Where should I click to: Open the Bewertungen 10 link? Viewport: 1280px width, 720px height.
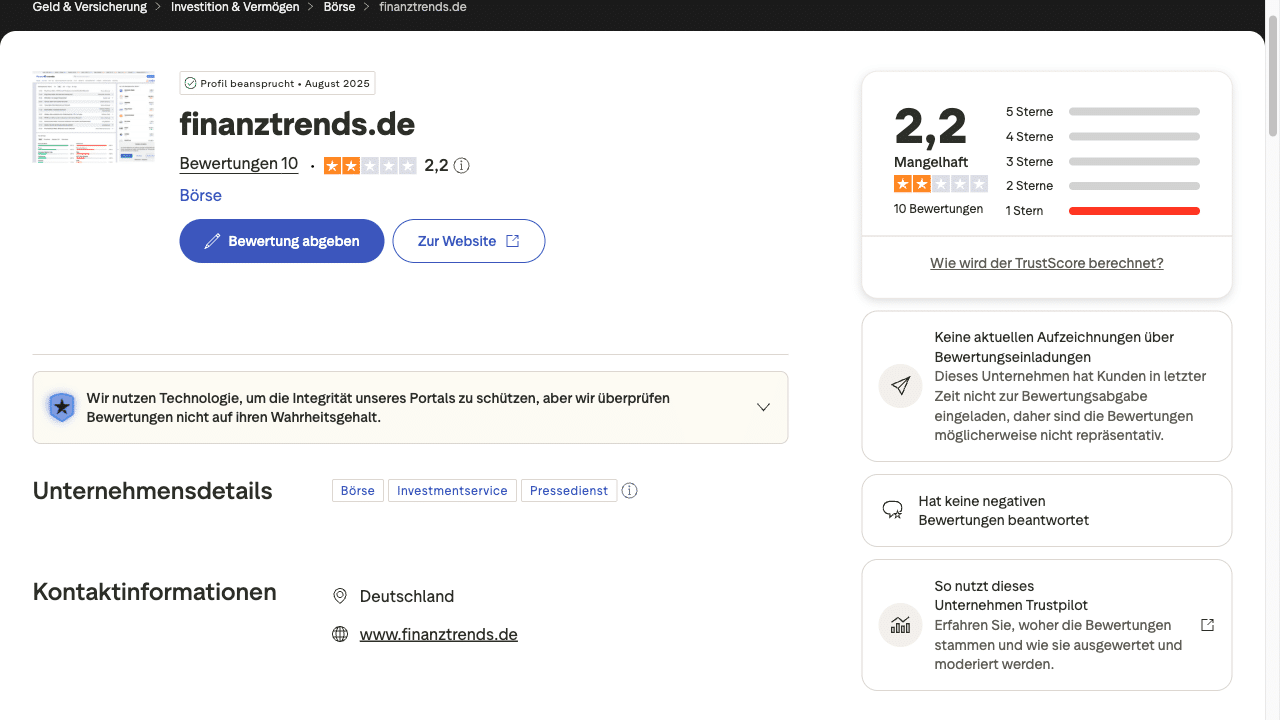pyautogui.click(x=239, y=164)
